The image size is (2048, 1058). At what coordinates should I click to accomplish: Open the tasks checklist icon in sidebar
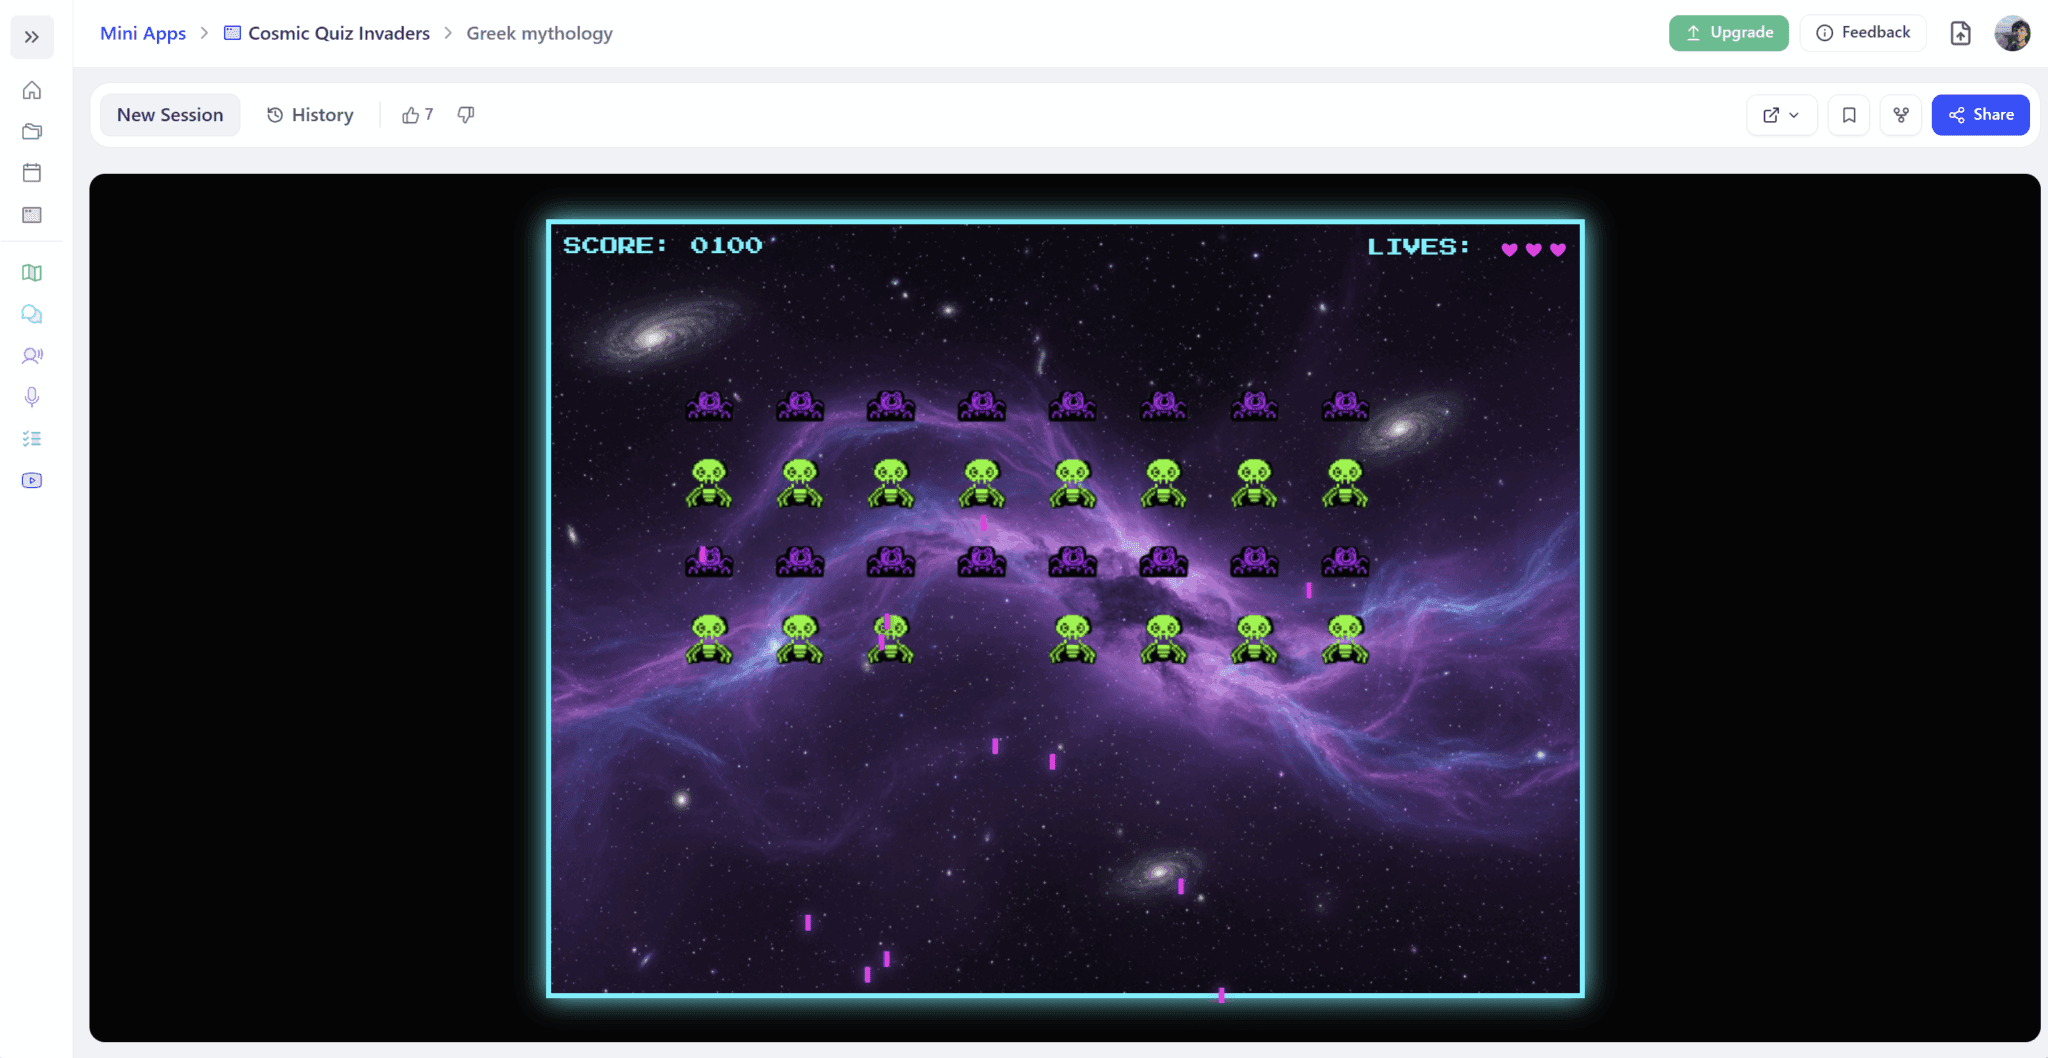coord(32,438)
